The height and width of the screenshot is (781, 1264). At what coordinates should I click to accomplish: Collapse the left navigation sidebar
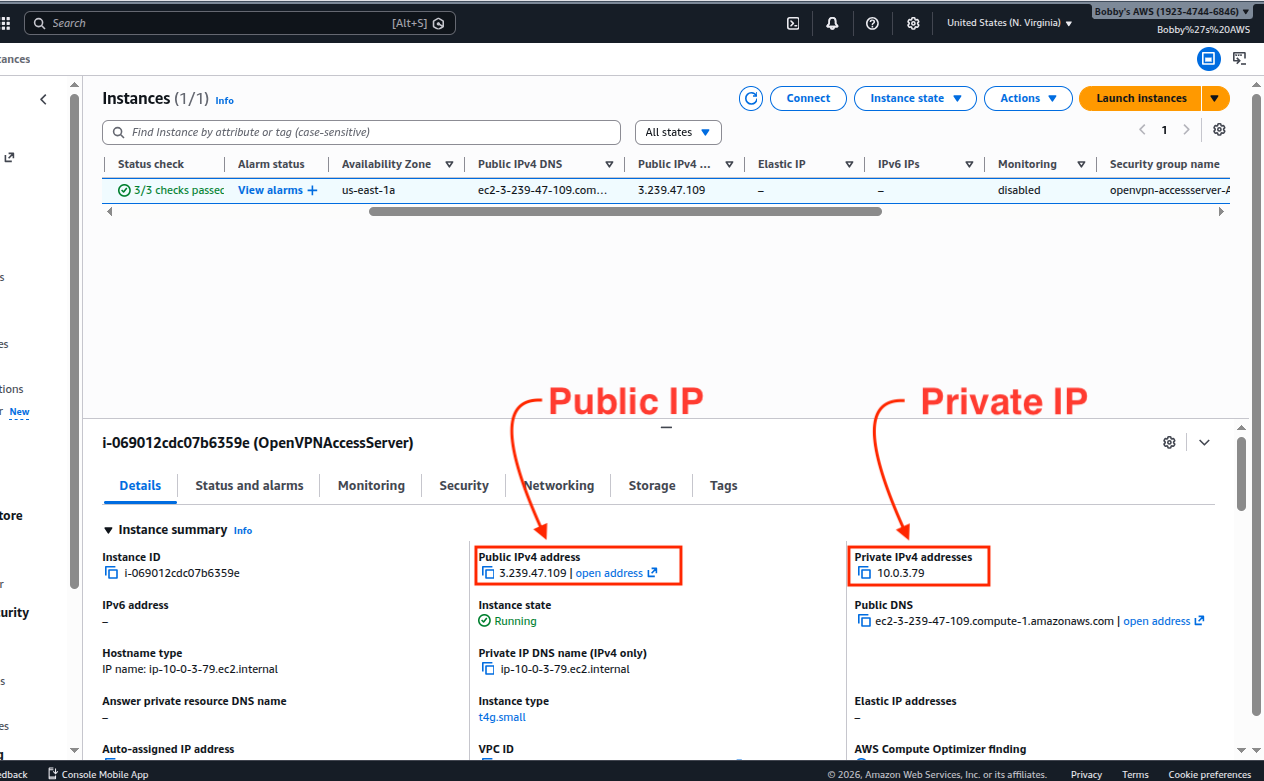[43, 99]
